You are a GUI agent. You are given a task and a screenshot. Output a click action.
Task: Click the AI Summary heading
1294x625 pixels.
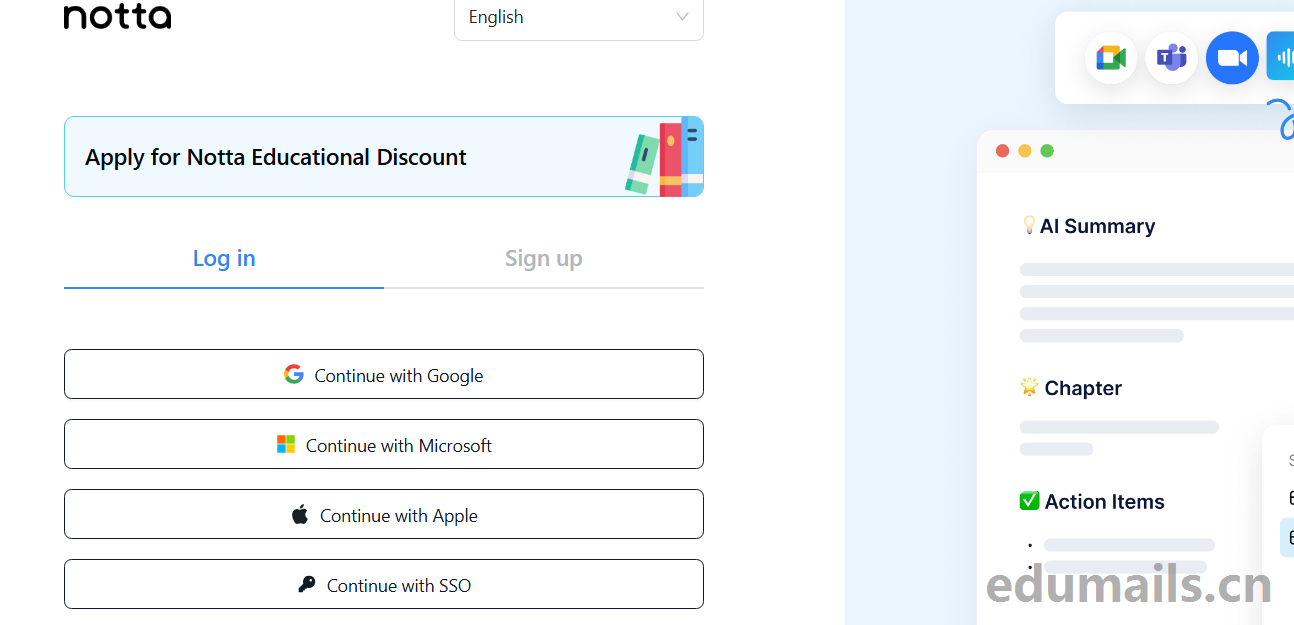pyautogui.click(x=1088, y=226)
